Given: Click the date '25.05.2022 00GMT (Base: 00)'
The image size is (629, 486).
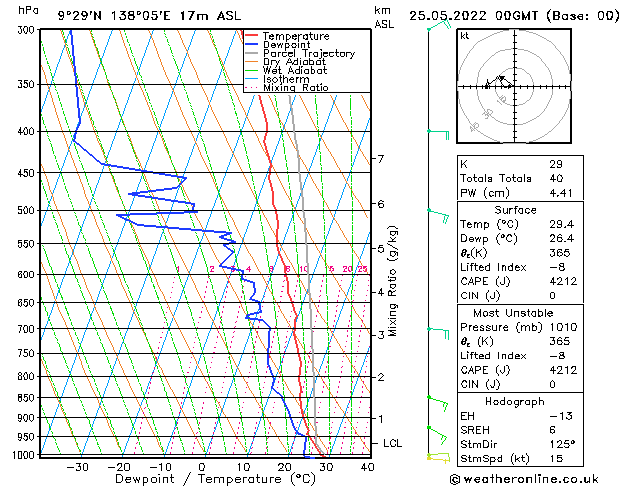Looking at the screenshot, I should pos(514,16).
